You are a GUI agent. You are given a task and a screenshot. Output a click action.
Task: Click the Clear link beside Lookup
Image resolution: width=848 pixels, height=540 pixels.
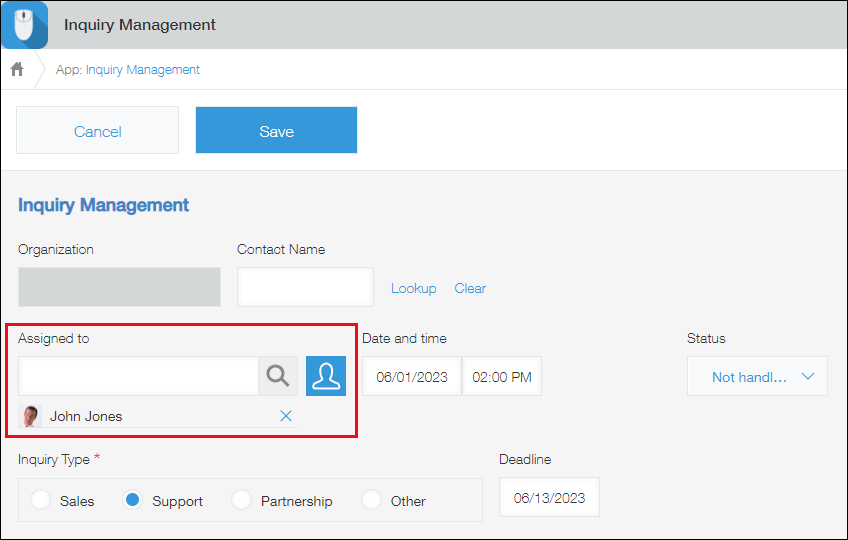(470, 288)
